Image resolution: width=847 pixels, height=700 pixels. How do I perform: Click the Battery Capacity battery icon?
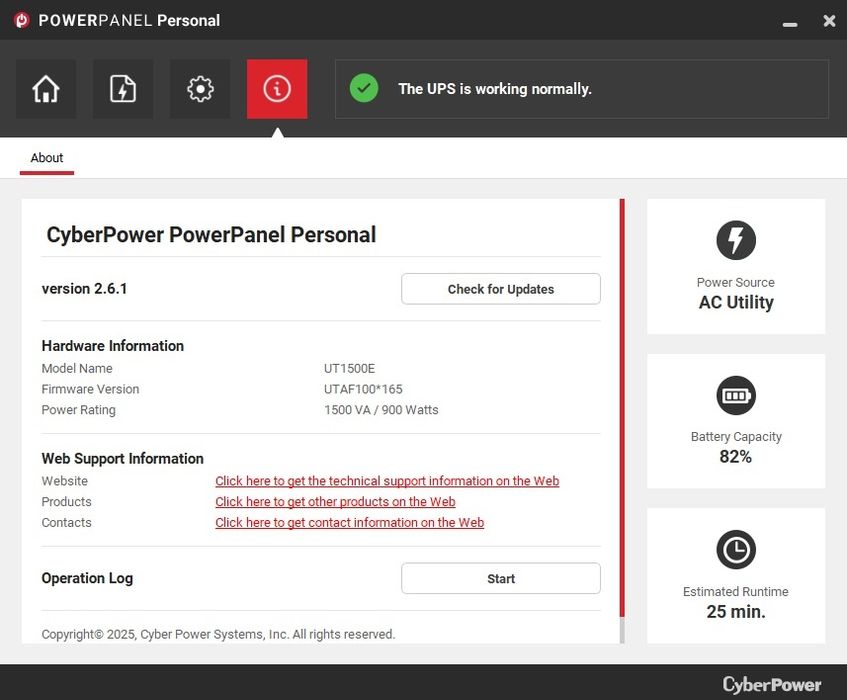736,395
